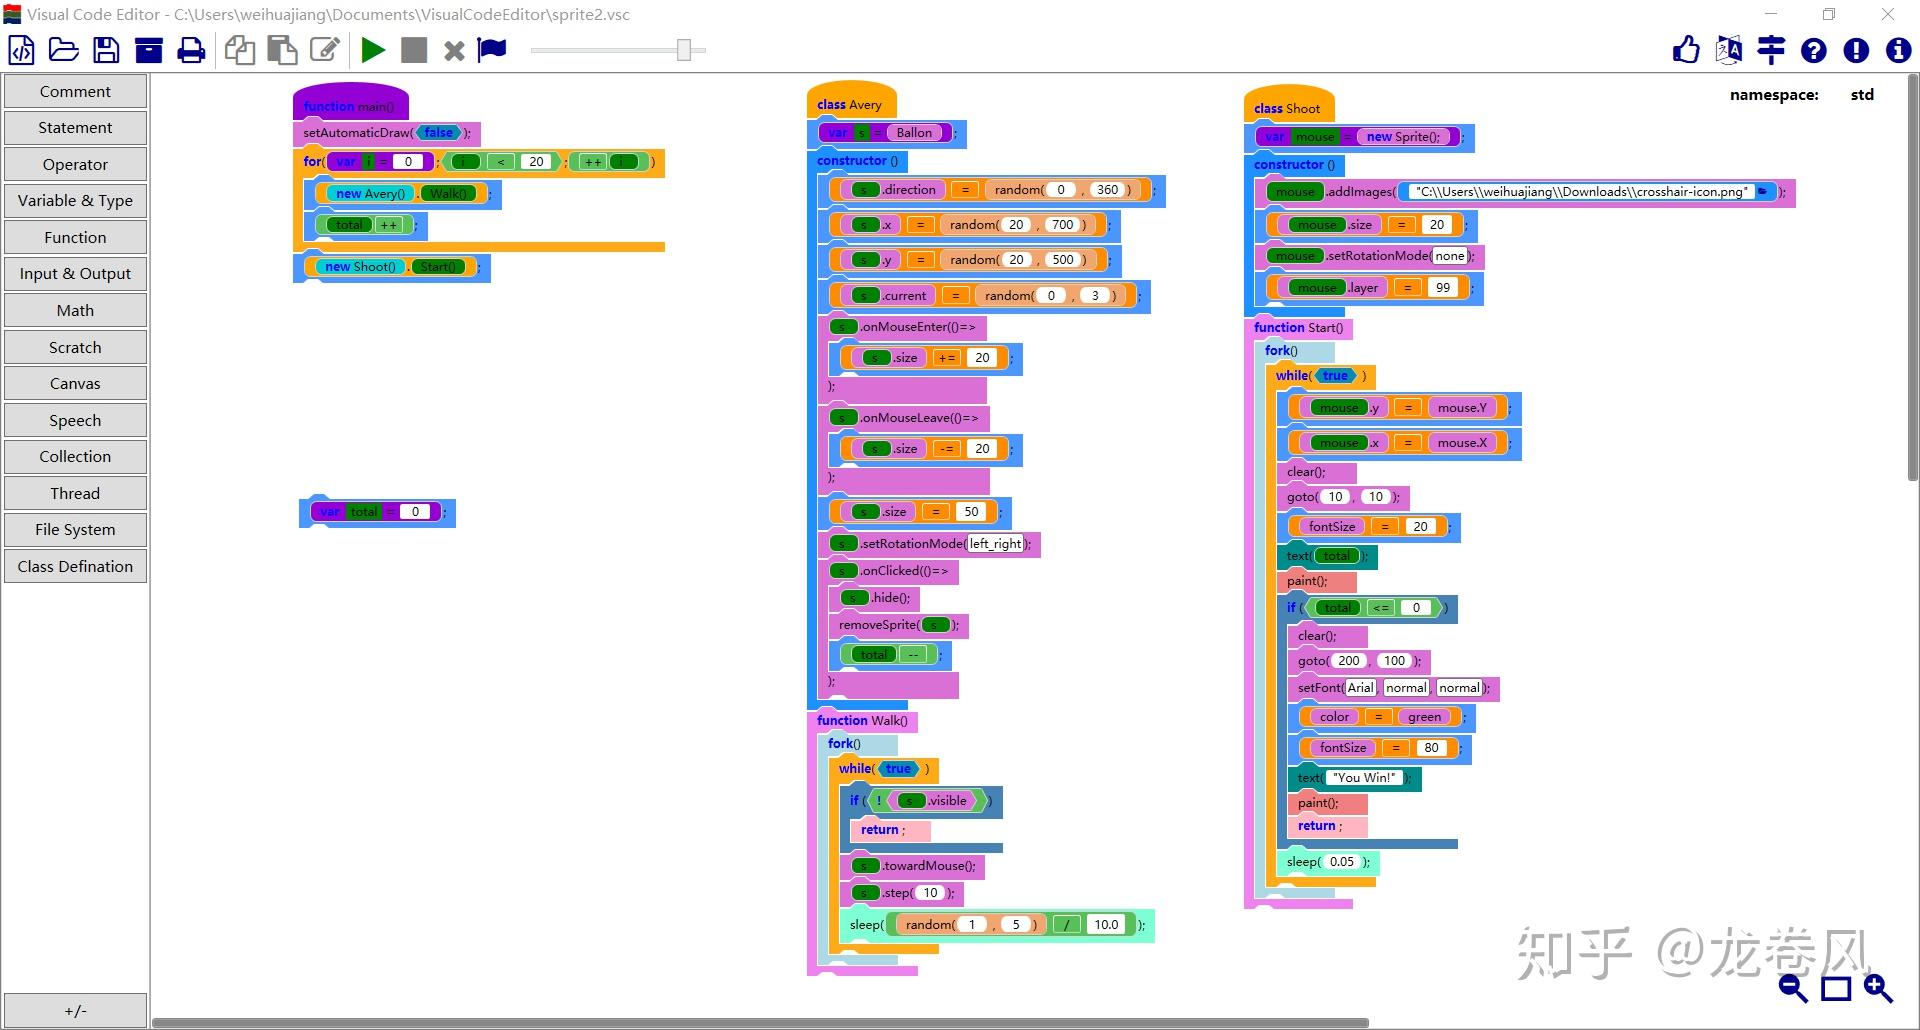The width and height of the screenshot is (1920, 1030).
Task: Print the code with the printer icon
Action: click(x=191, y=50)
